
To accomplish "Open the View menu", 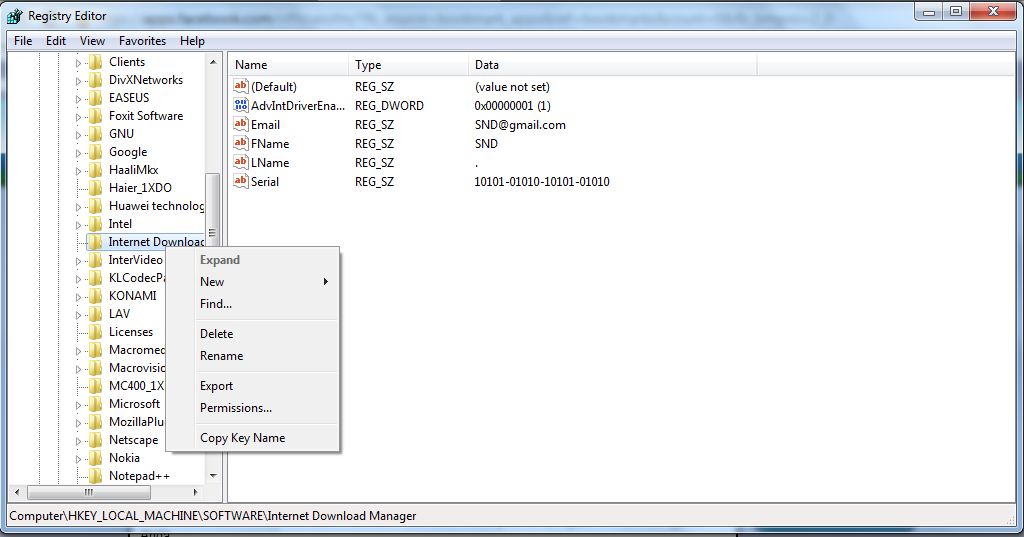I will tap(92, 41).
